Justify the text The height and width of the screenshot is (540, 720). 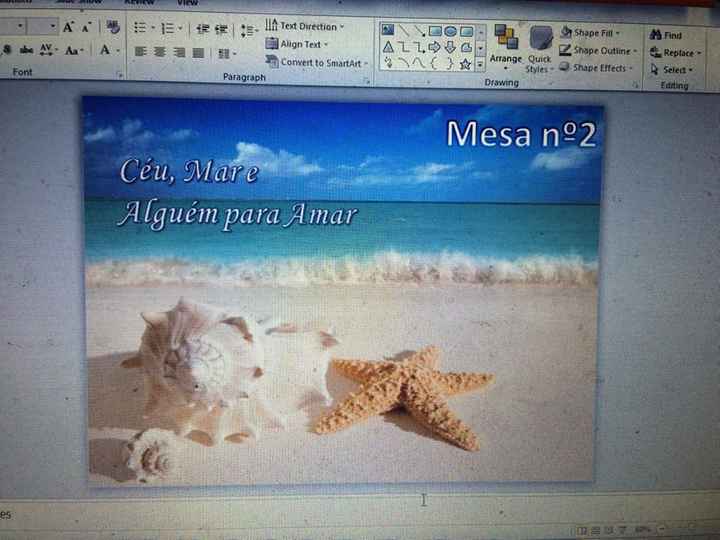[x=198, y=53]
